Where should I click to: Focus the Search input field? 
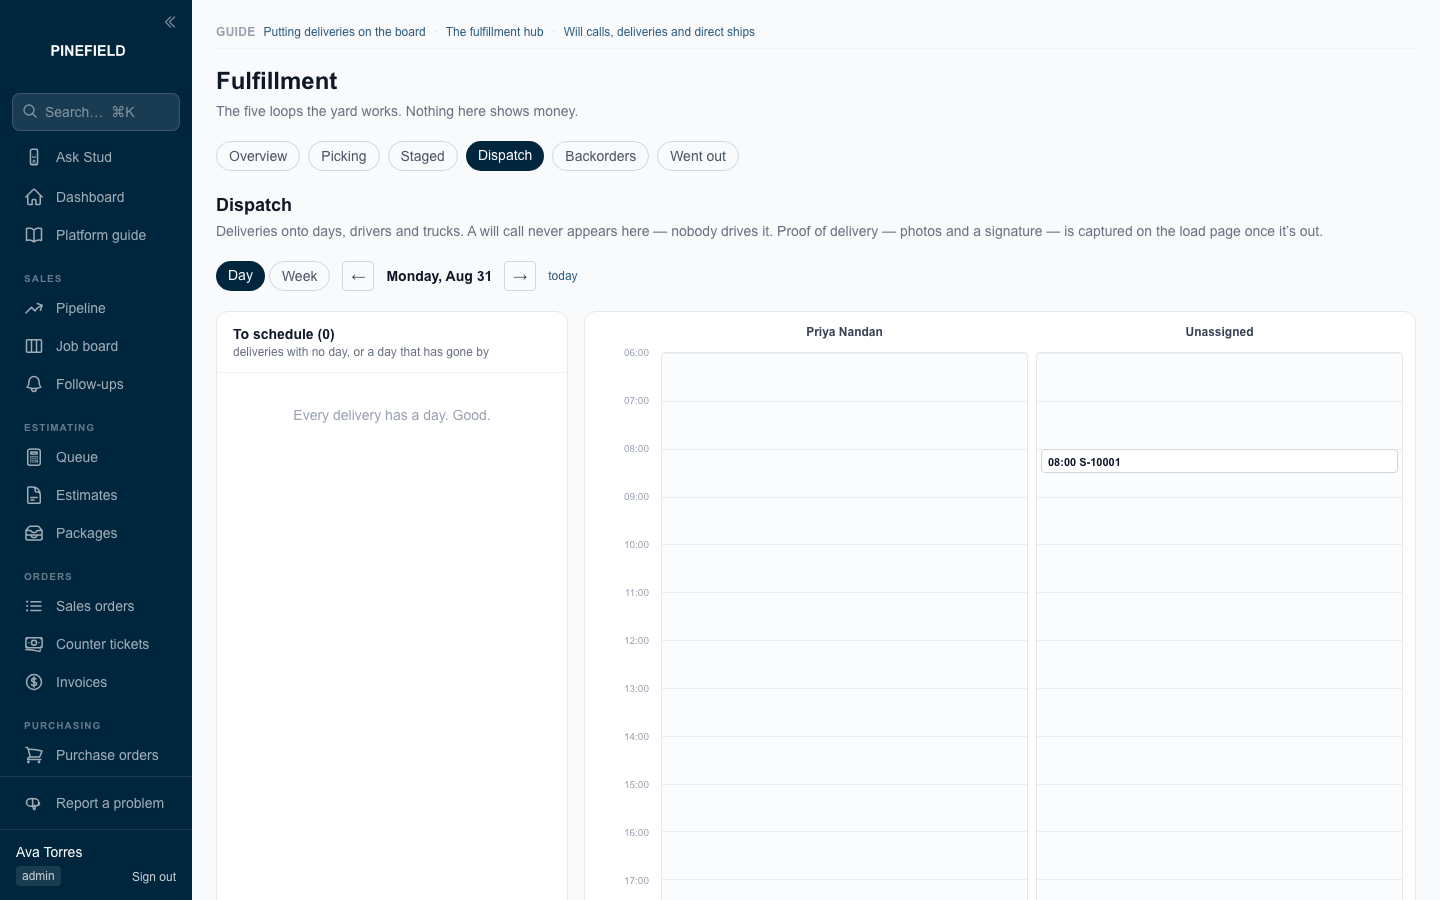coord(96,112)
